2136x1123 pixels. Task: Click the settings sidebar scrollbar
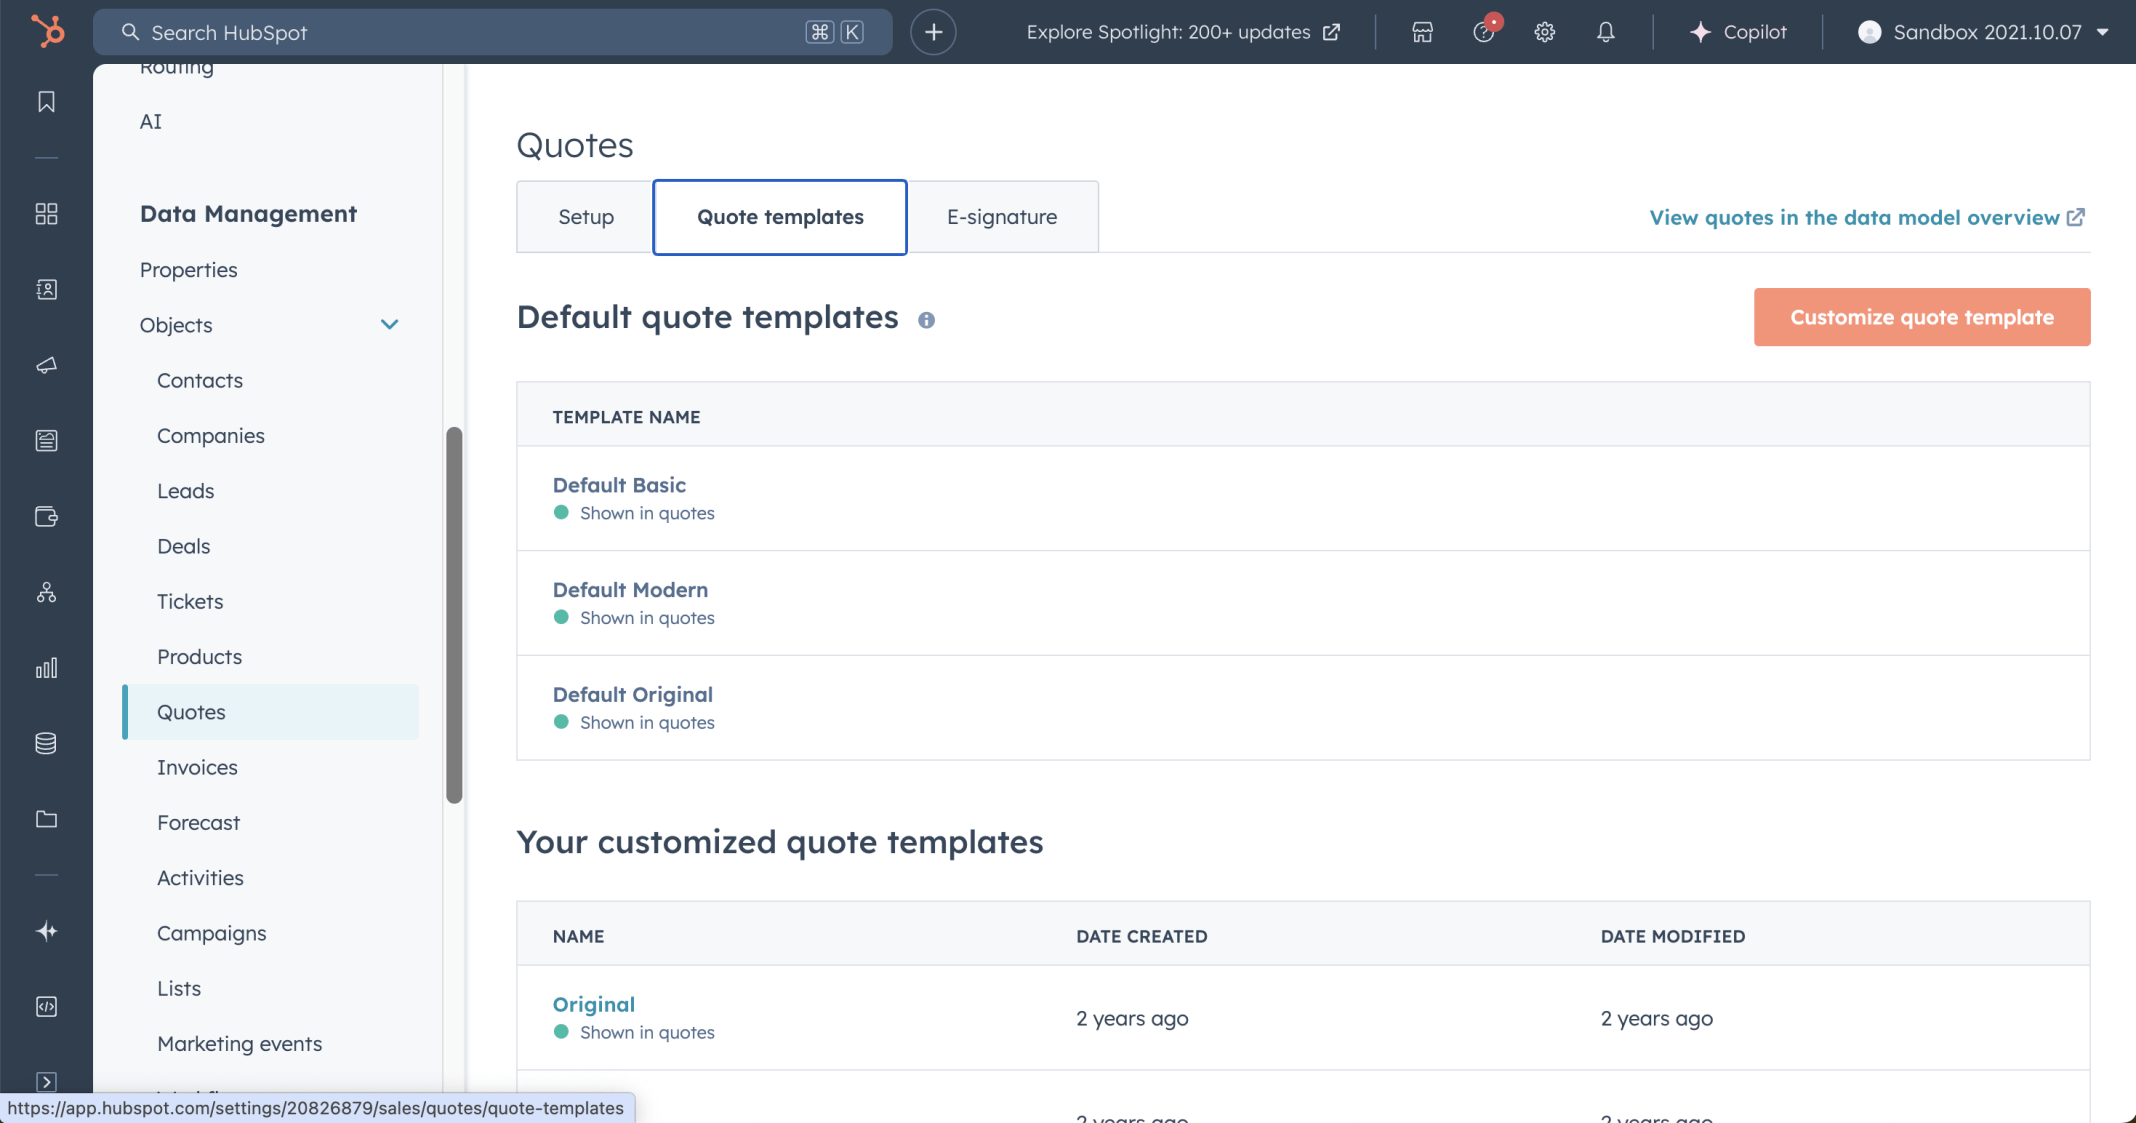click(454, 615)
